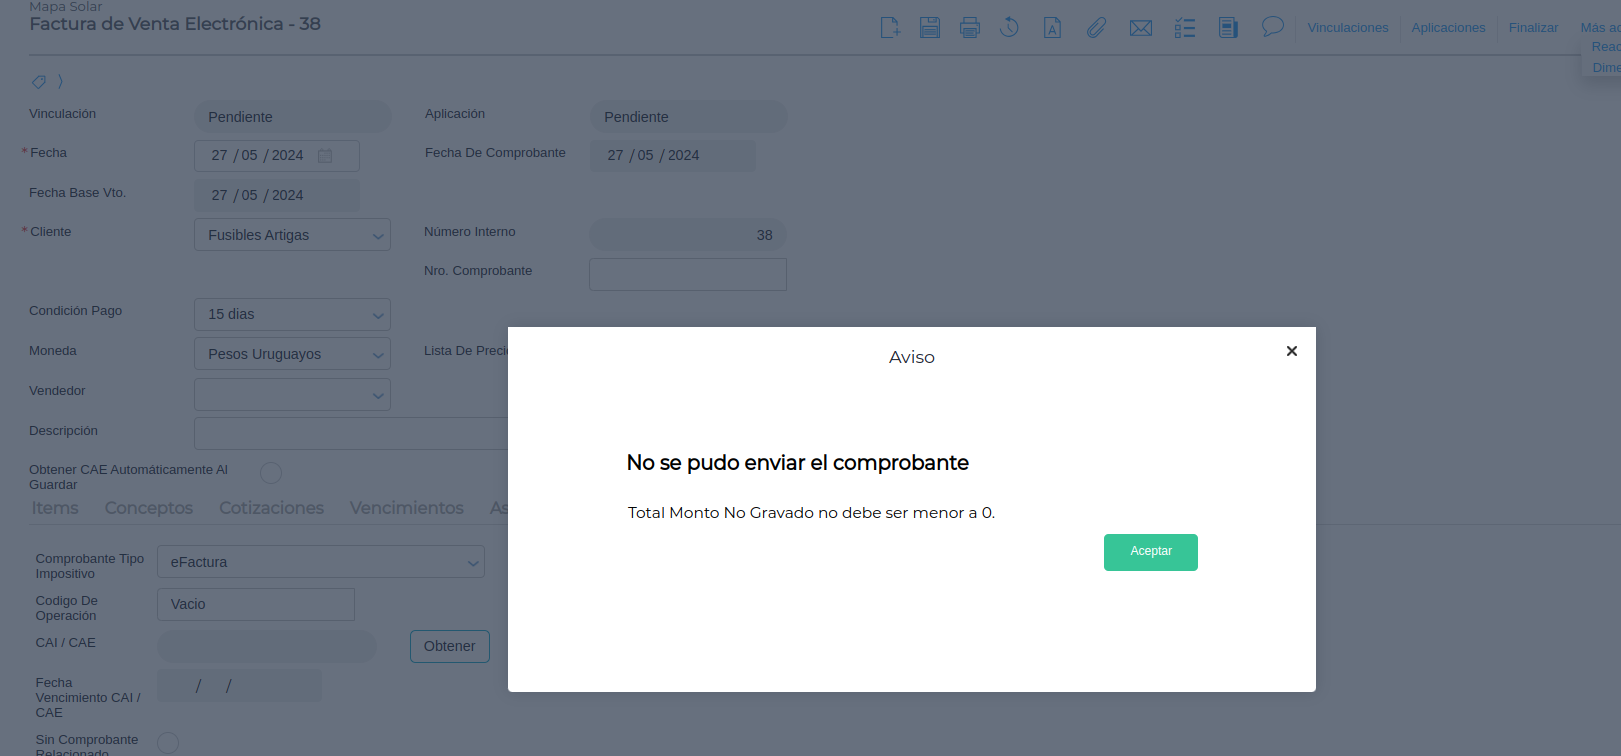This screenshot has width=1621, height=756.
Task: Click the Número Interno field showing 38
Action: [x=688, y=235]
